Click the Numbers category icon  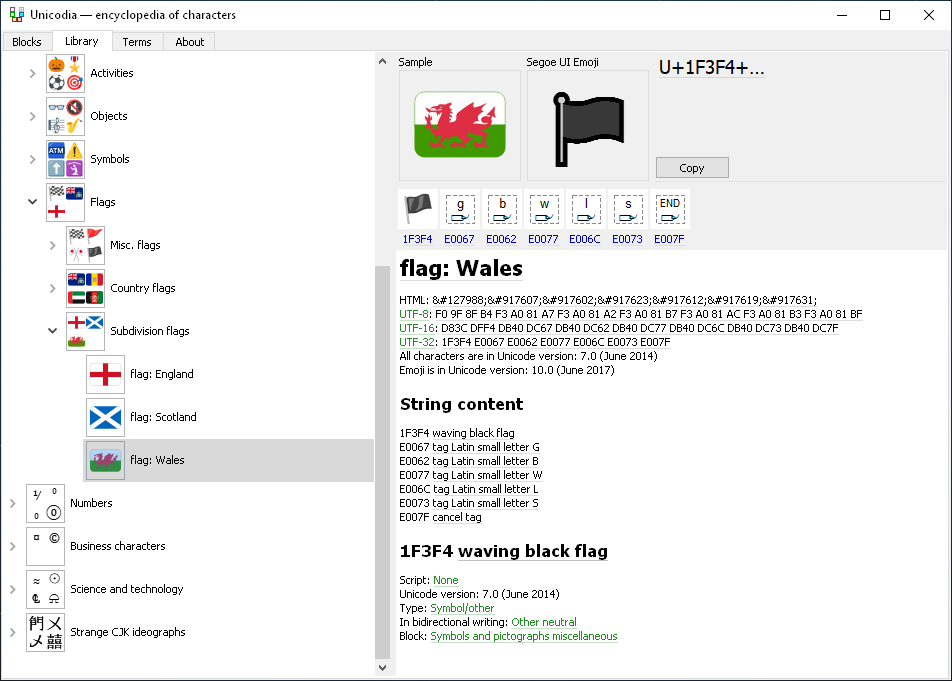[46, 503]
